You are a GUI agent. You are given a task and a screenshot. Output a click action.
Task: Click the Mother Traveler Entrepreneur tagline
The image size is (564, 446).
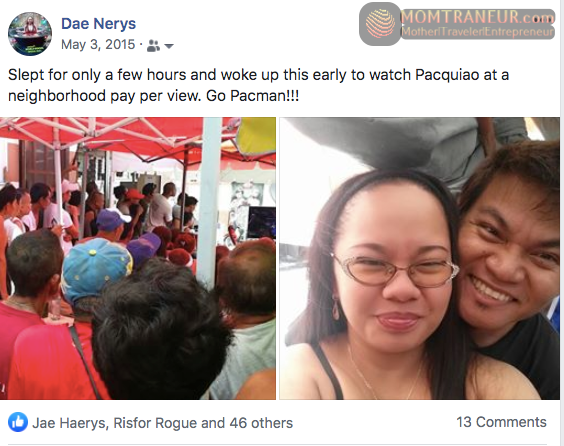click(x=477, y=32)
